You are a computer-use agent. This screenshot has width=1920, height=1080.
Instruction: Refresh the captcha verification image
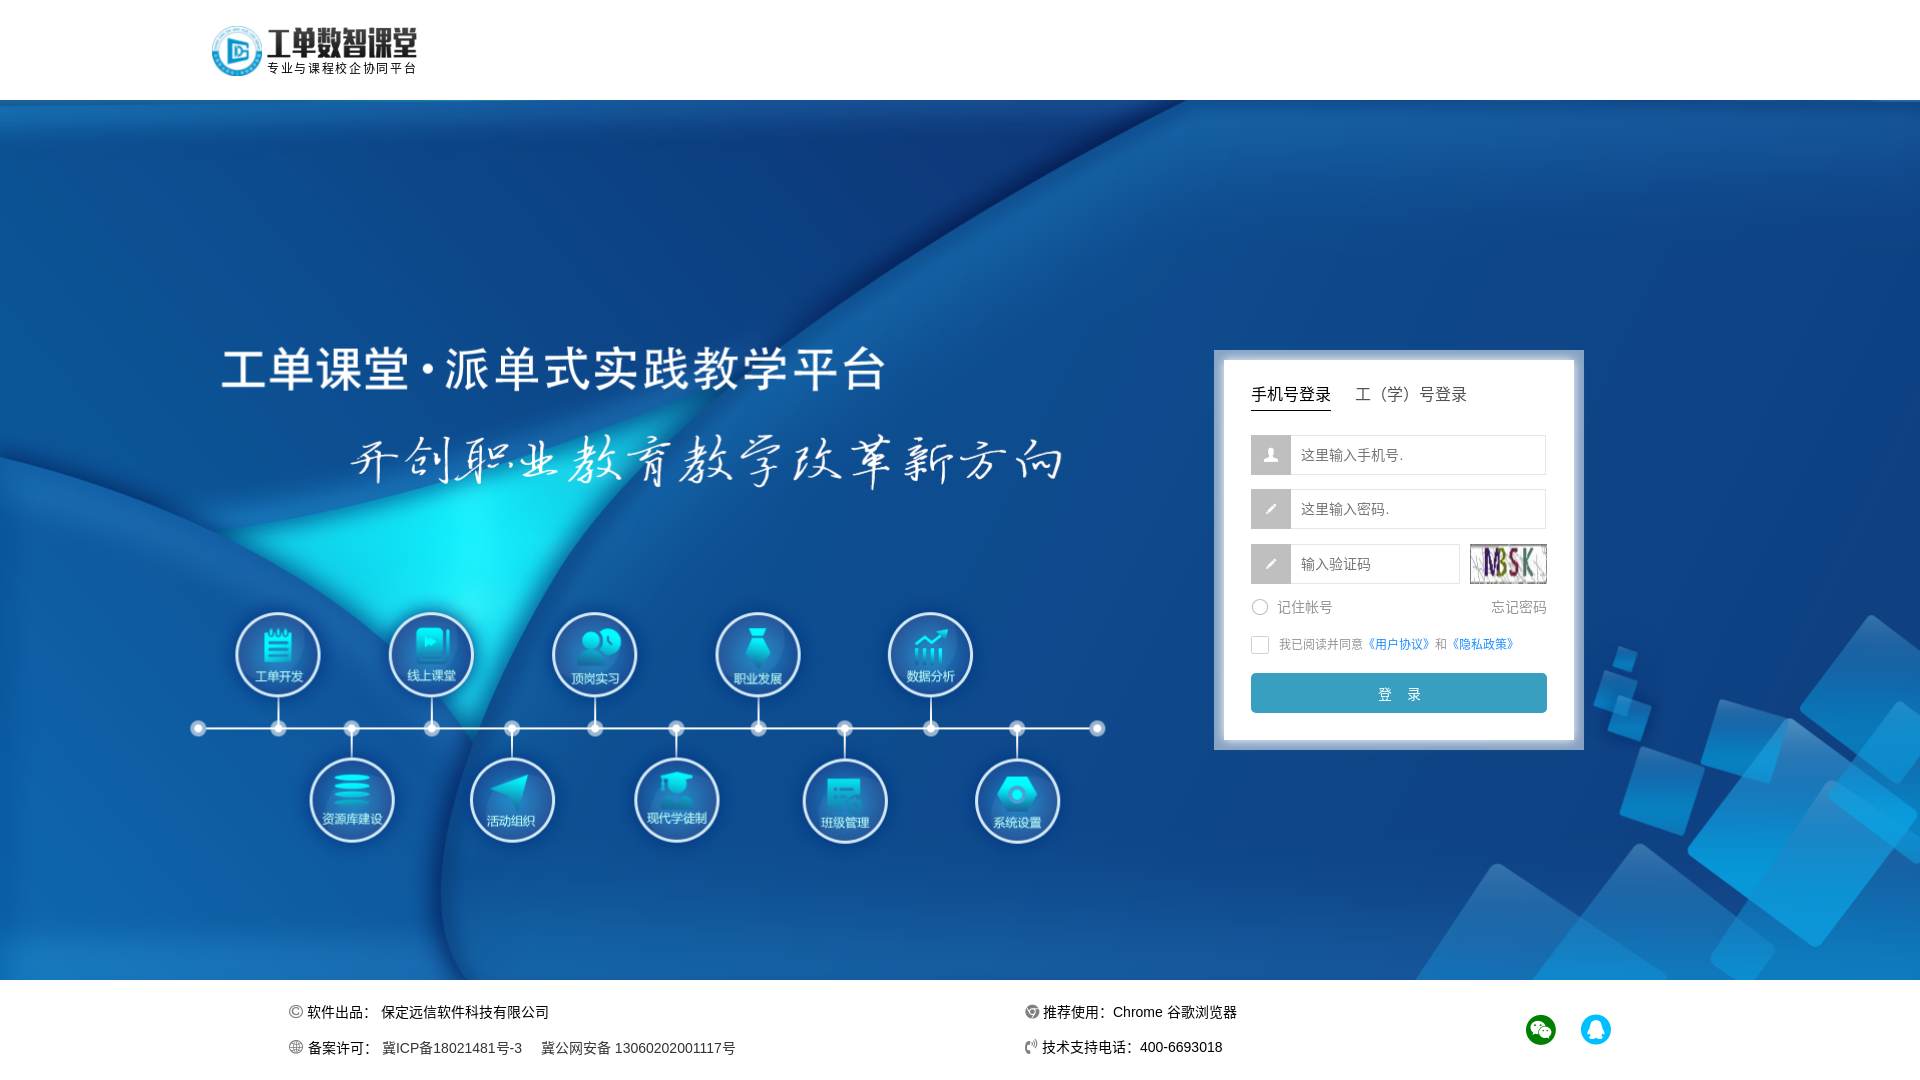click(x=1508, y=564)
